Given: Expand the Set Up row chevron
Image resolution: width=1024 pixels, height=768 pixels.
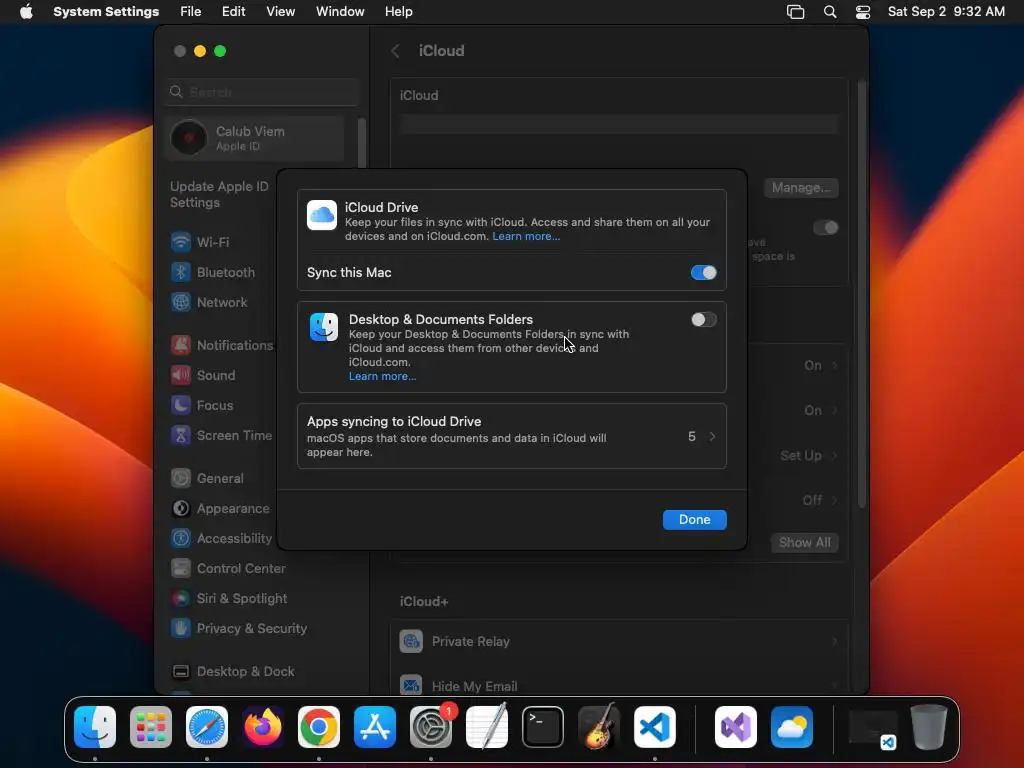Looking at the screenshot, I should (835, 456).
